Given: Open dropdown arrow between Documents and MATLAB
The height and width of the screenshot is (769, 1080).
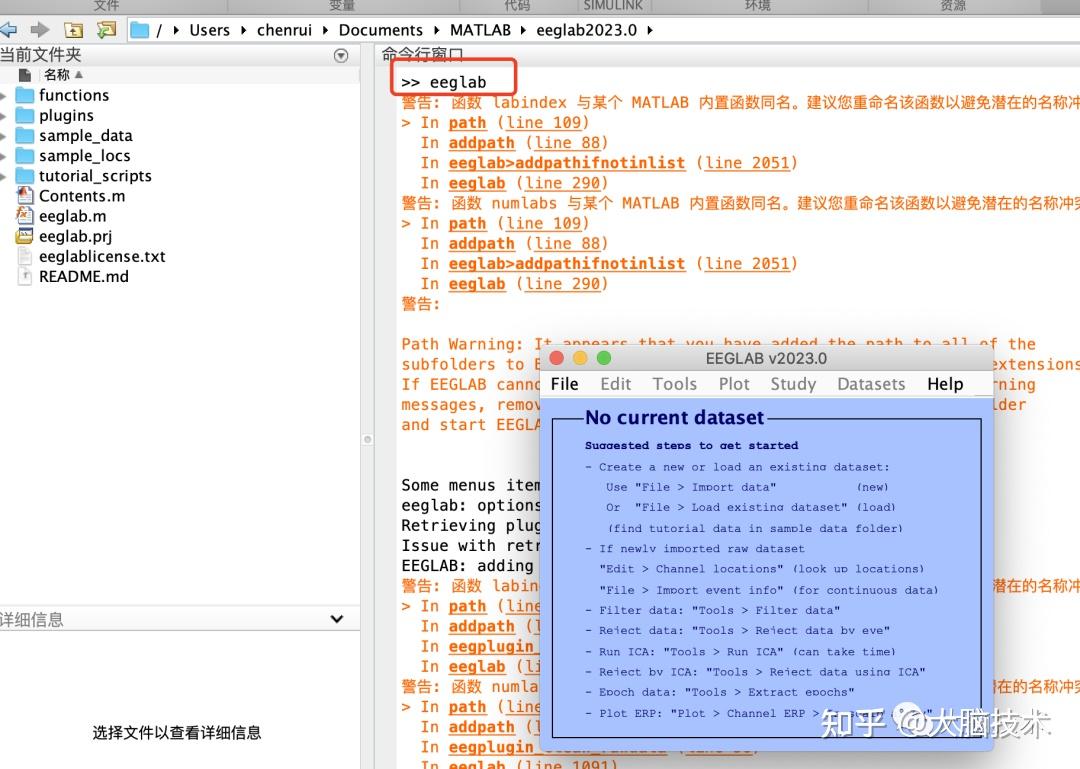Looking at the screenshot, I should coord(437,30).
